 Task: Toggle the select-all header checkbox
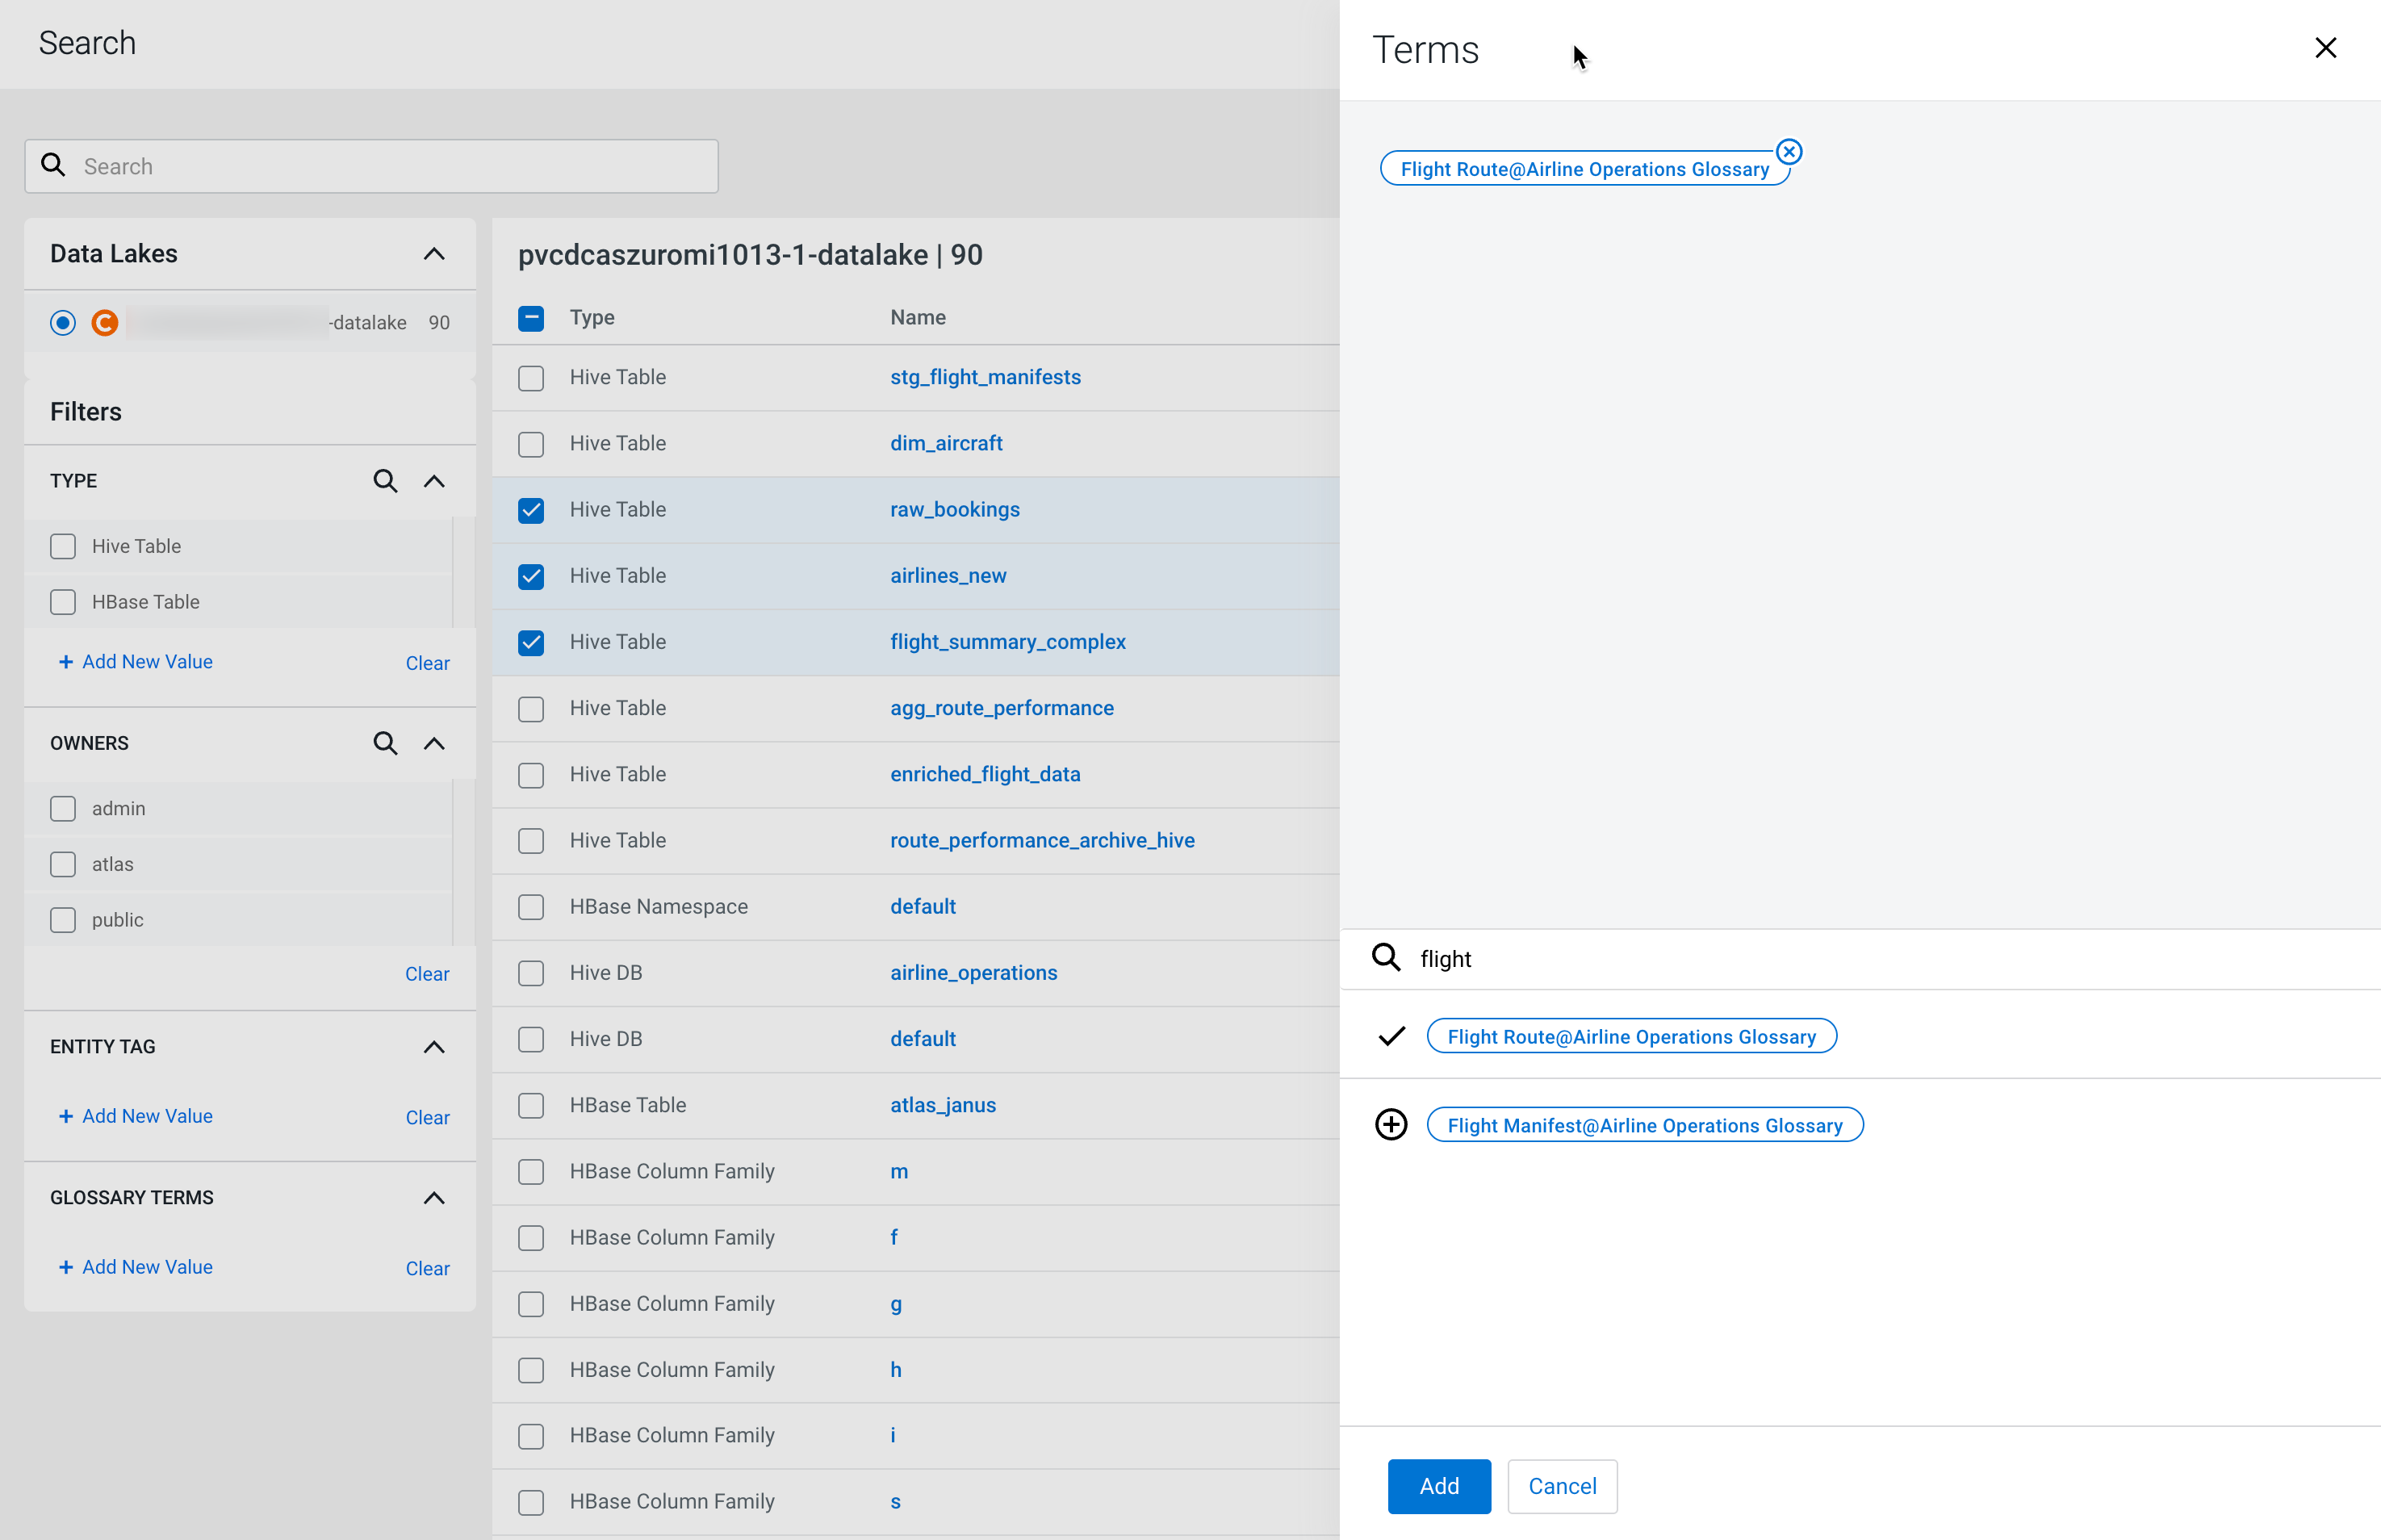coord(531,318)
